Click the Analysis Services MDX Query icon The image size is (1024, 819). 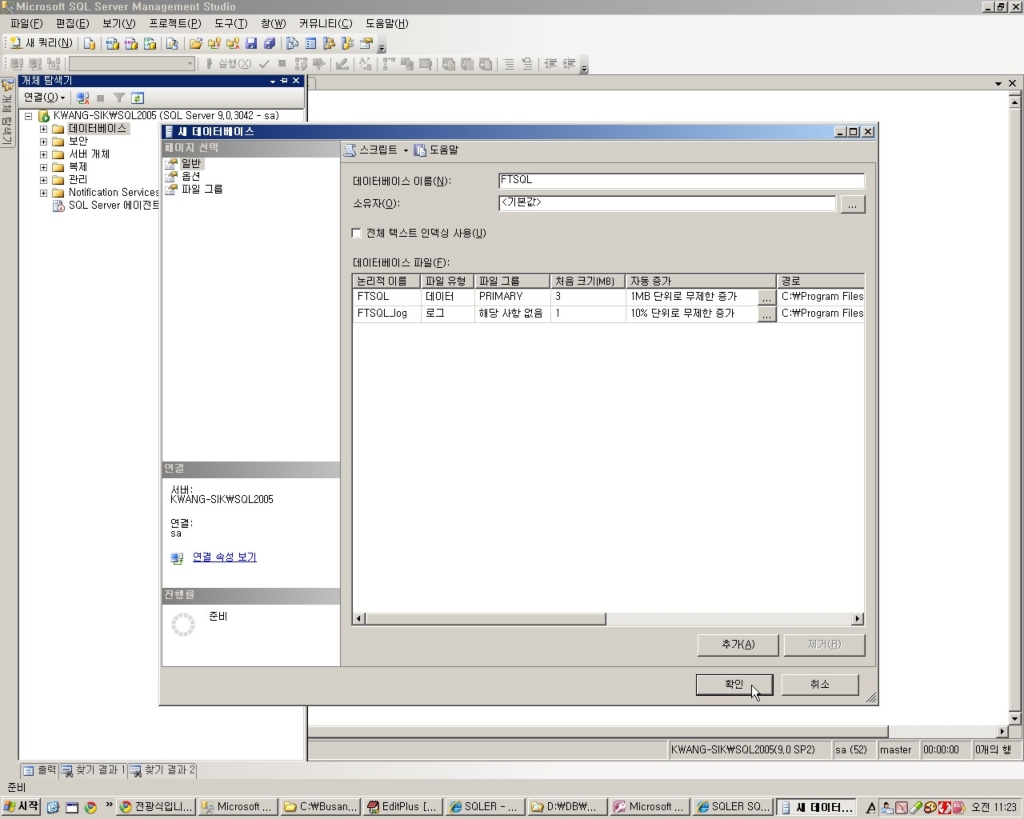pyautogui.click(x=112, y=44)
